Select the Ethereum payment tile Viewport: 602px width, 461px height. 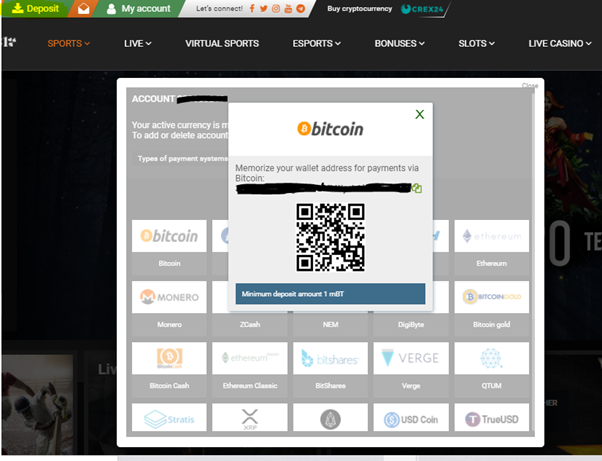click(x=491, y=247)
